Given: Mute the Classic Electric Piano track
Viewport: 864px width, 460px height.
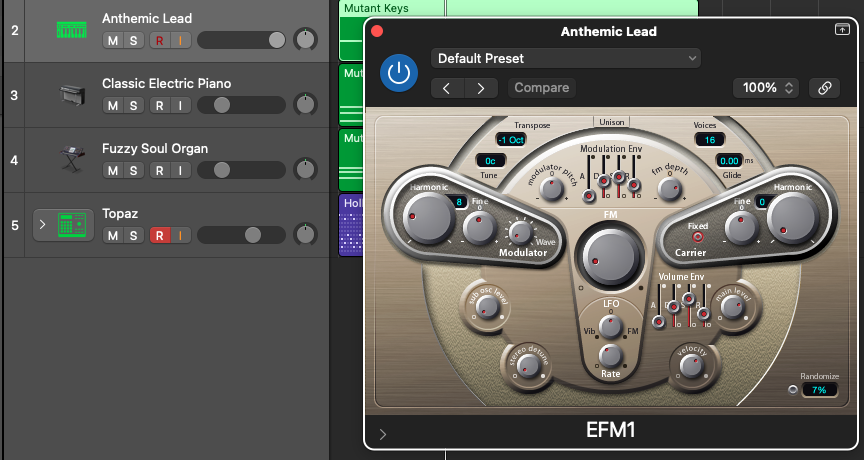Looking at the screenshot, I should pyautogui.click(x=113, y=105).
